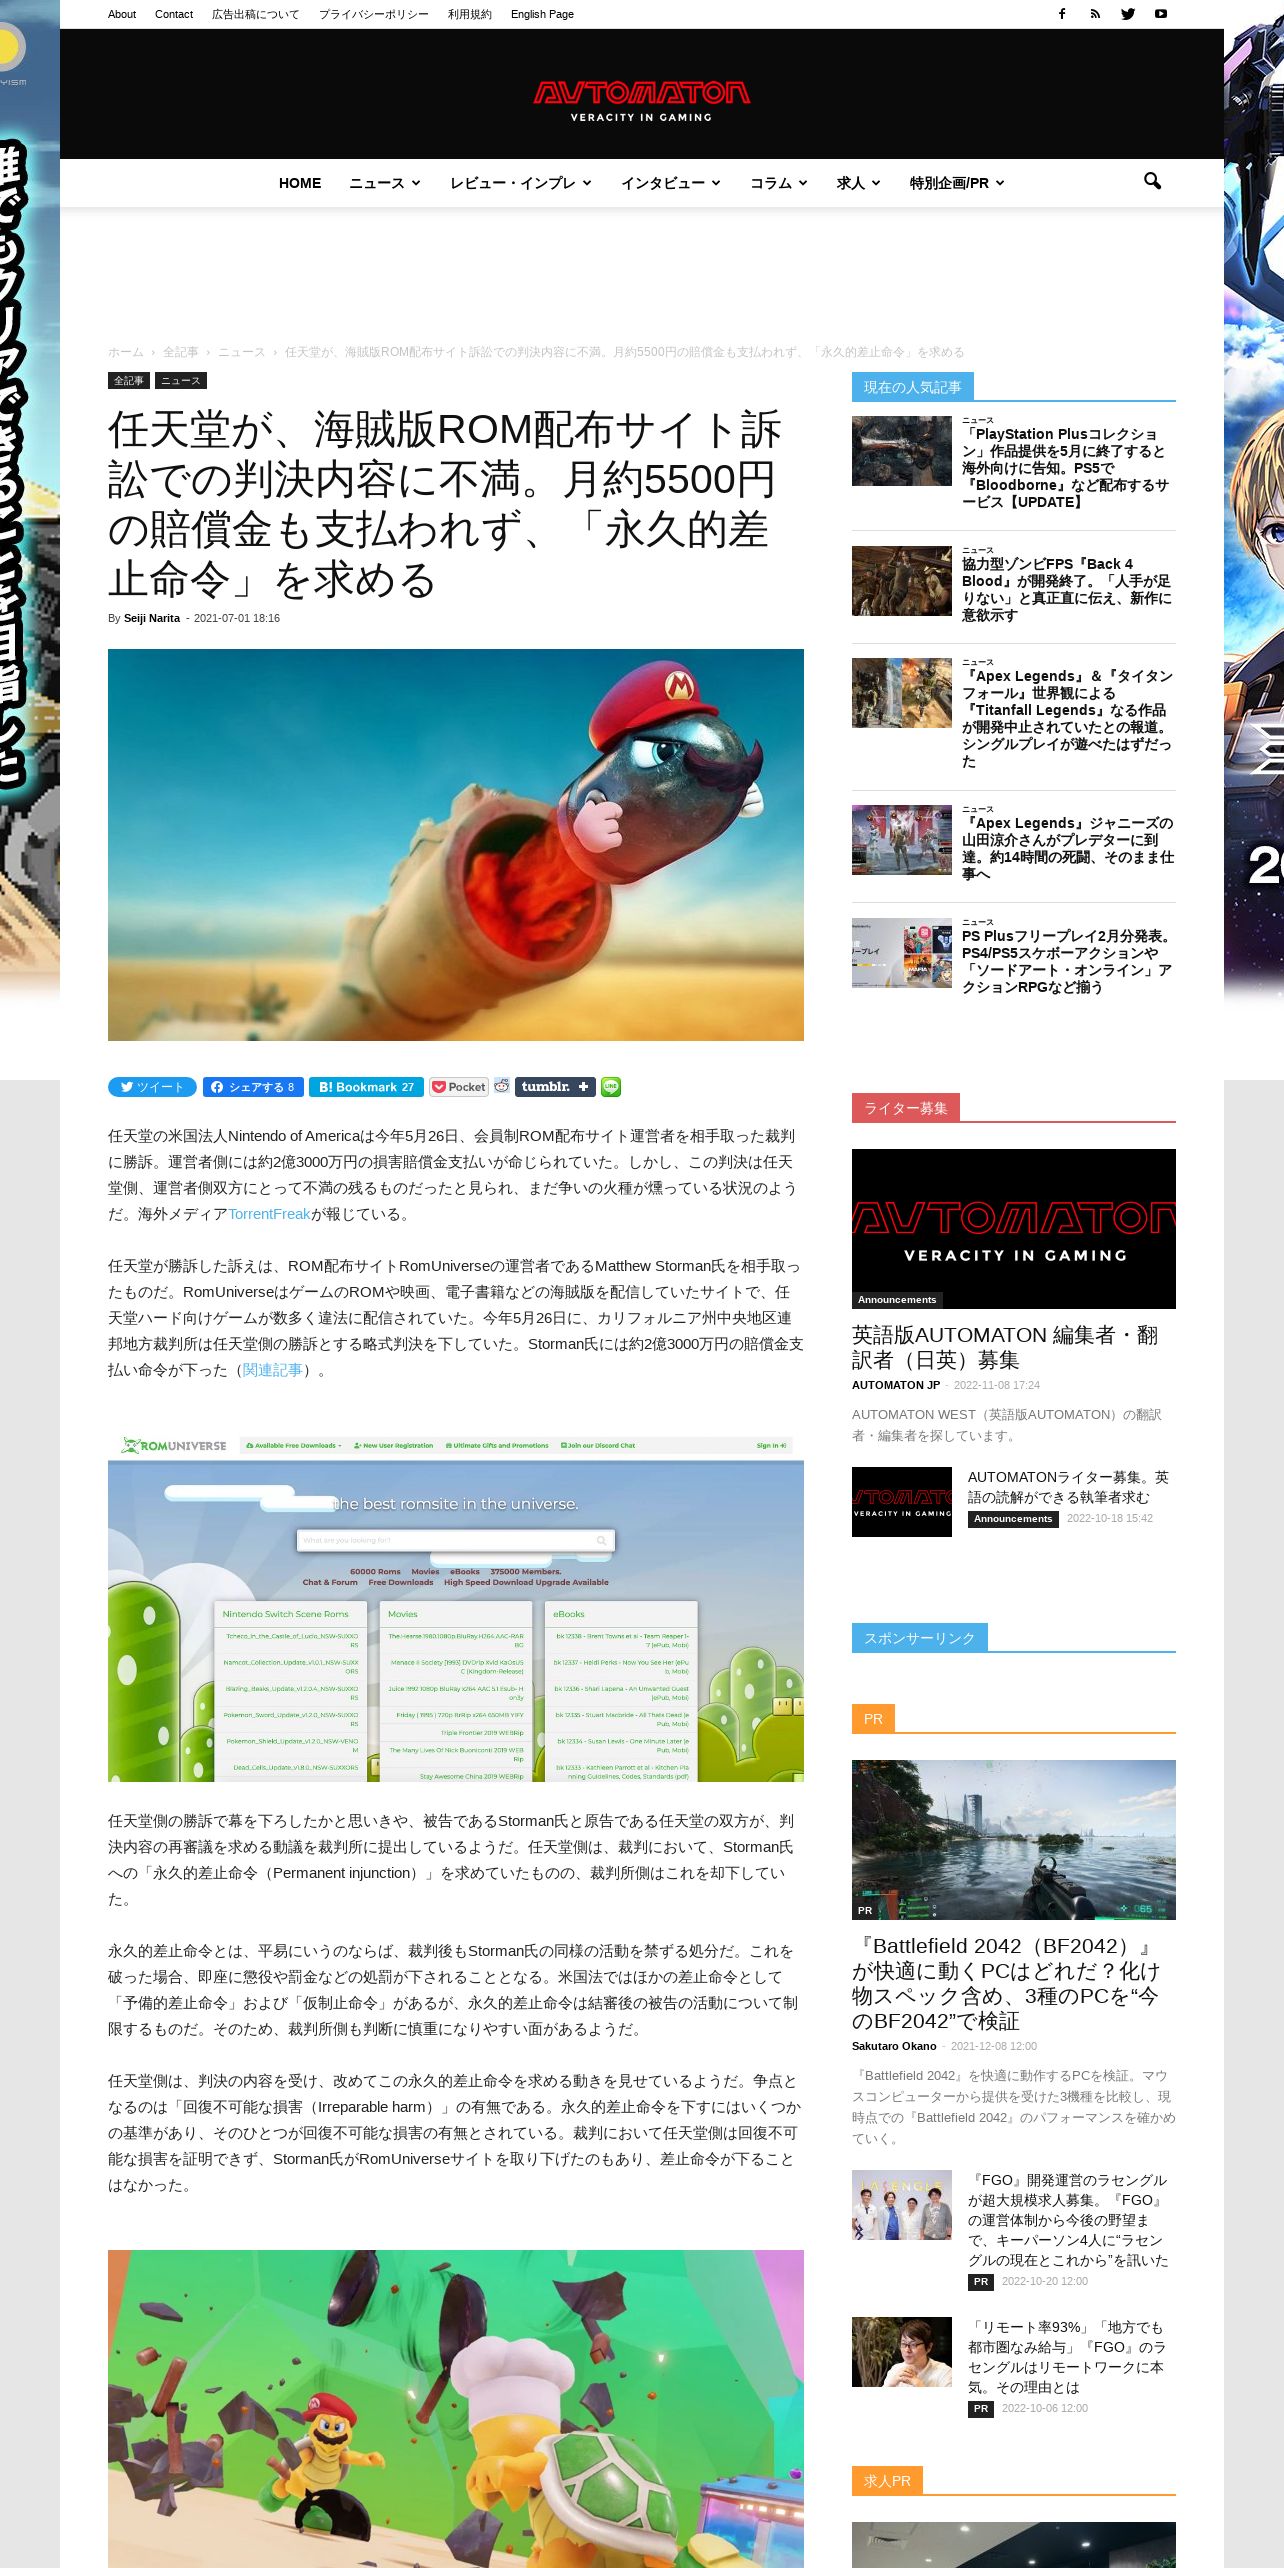
Task: Open the YouTube icon in top bar
Action: pyautogui.click(x=1161, y=14)
